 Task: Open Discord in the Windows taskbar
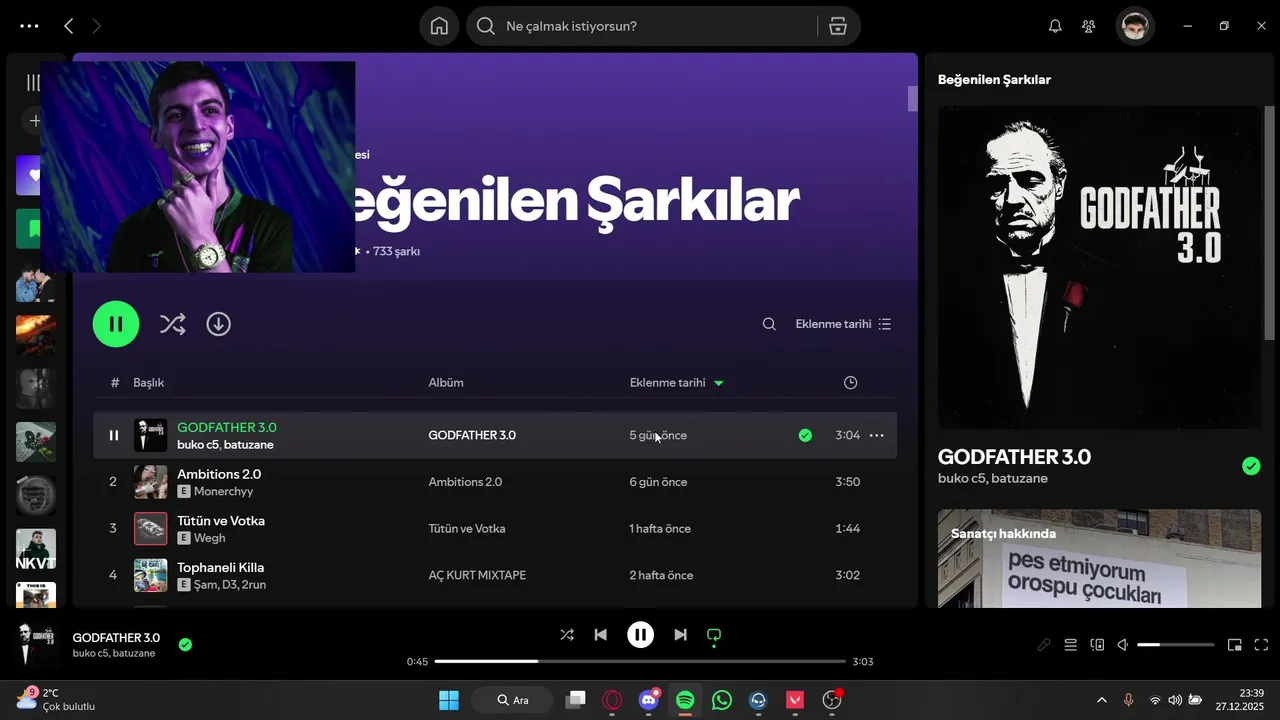[649, 700]
